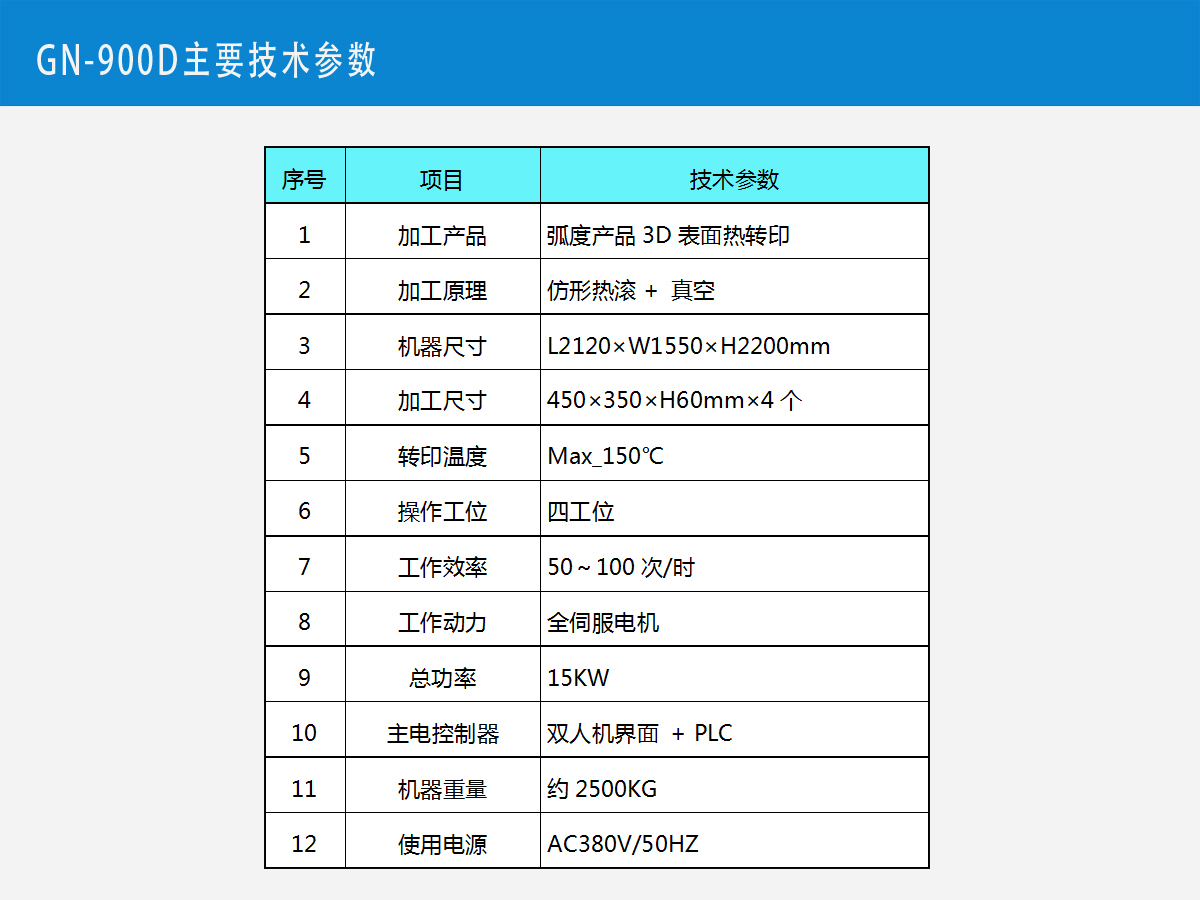Click row number 2 cell
Screen dimensions: 1200x900
click(305, 287)
